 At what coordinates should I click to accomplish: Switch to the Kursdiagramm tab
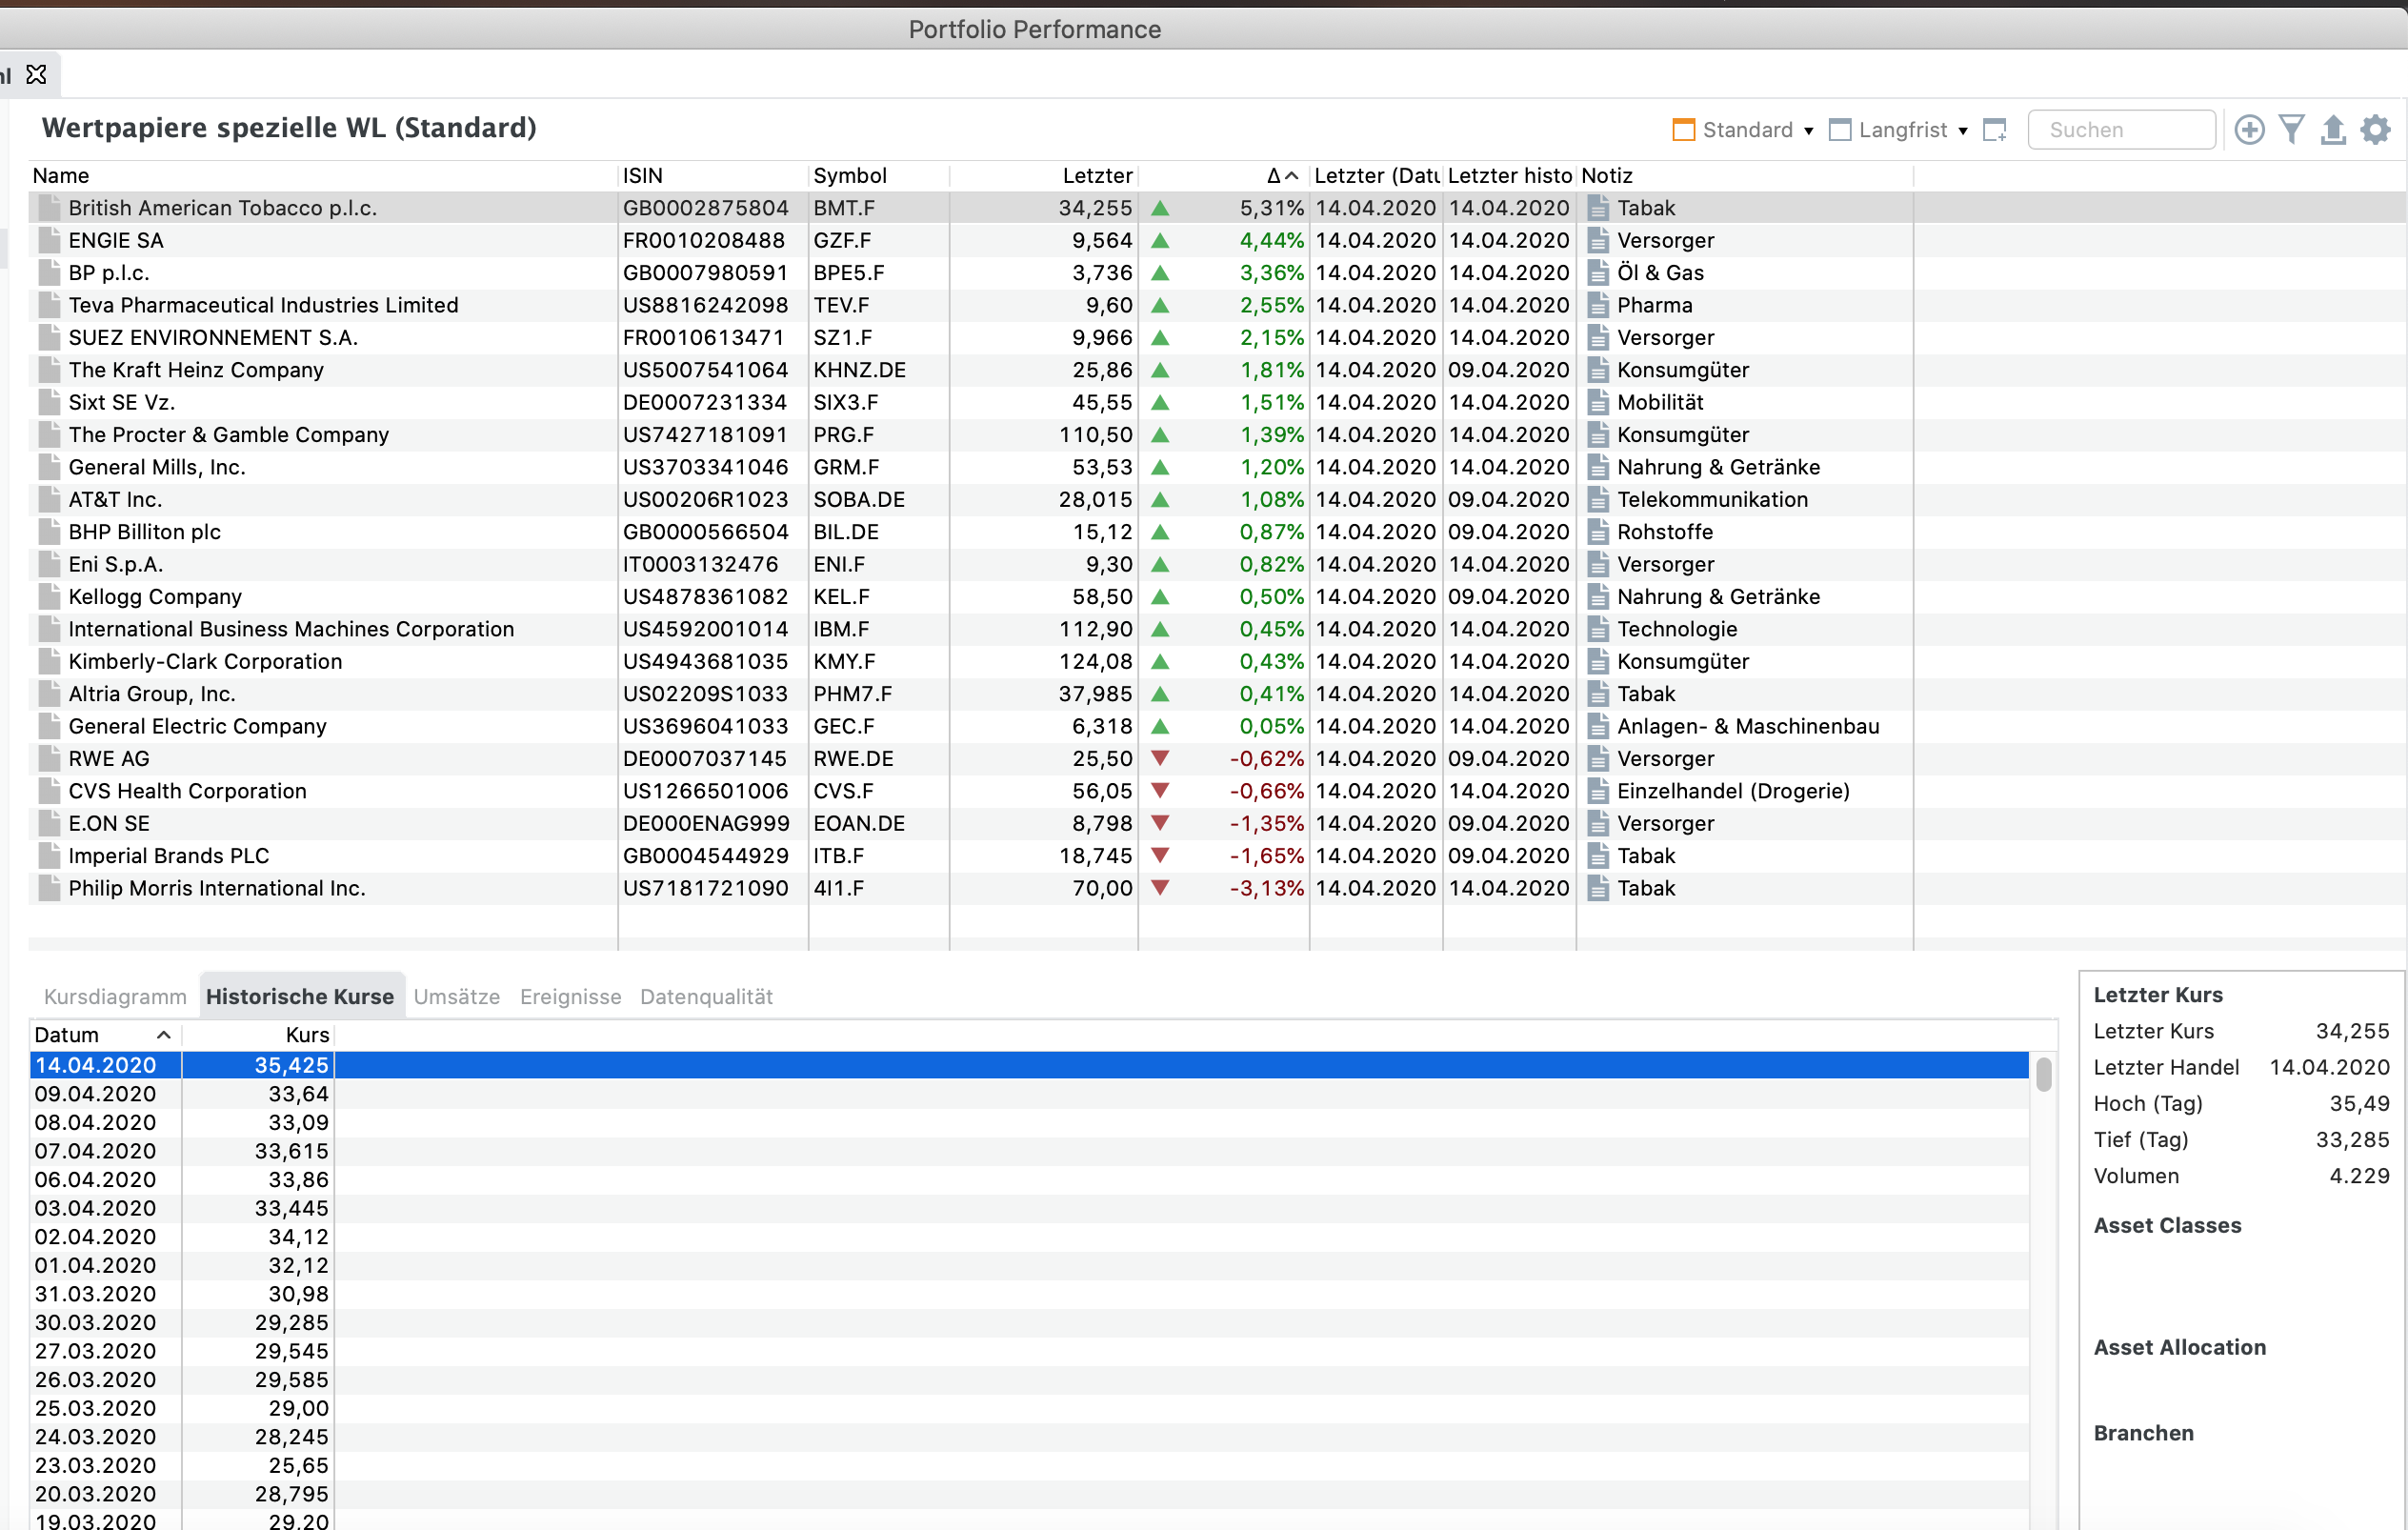tap(115, 996)
